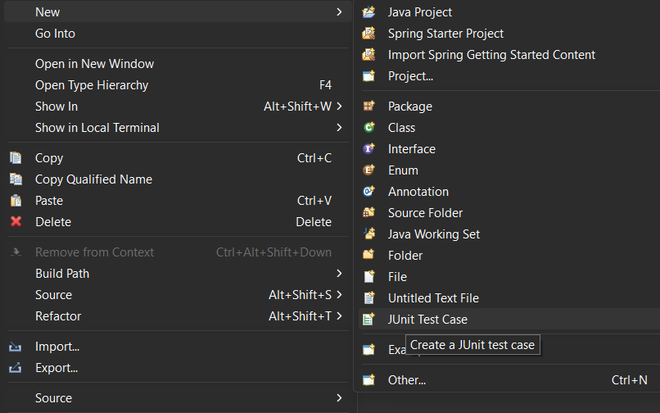Viewport: 660px width, 413px height.
Task: Select Show in Local Terminal
Action: pos(97,128)
